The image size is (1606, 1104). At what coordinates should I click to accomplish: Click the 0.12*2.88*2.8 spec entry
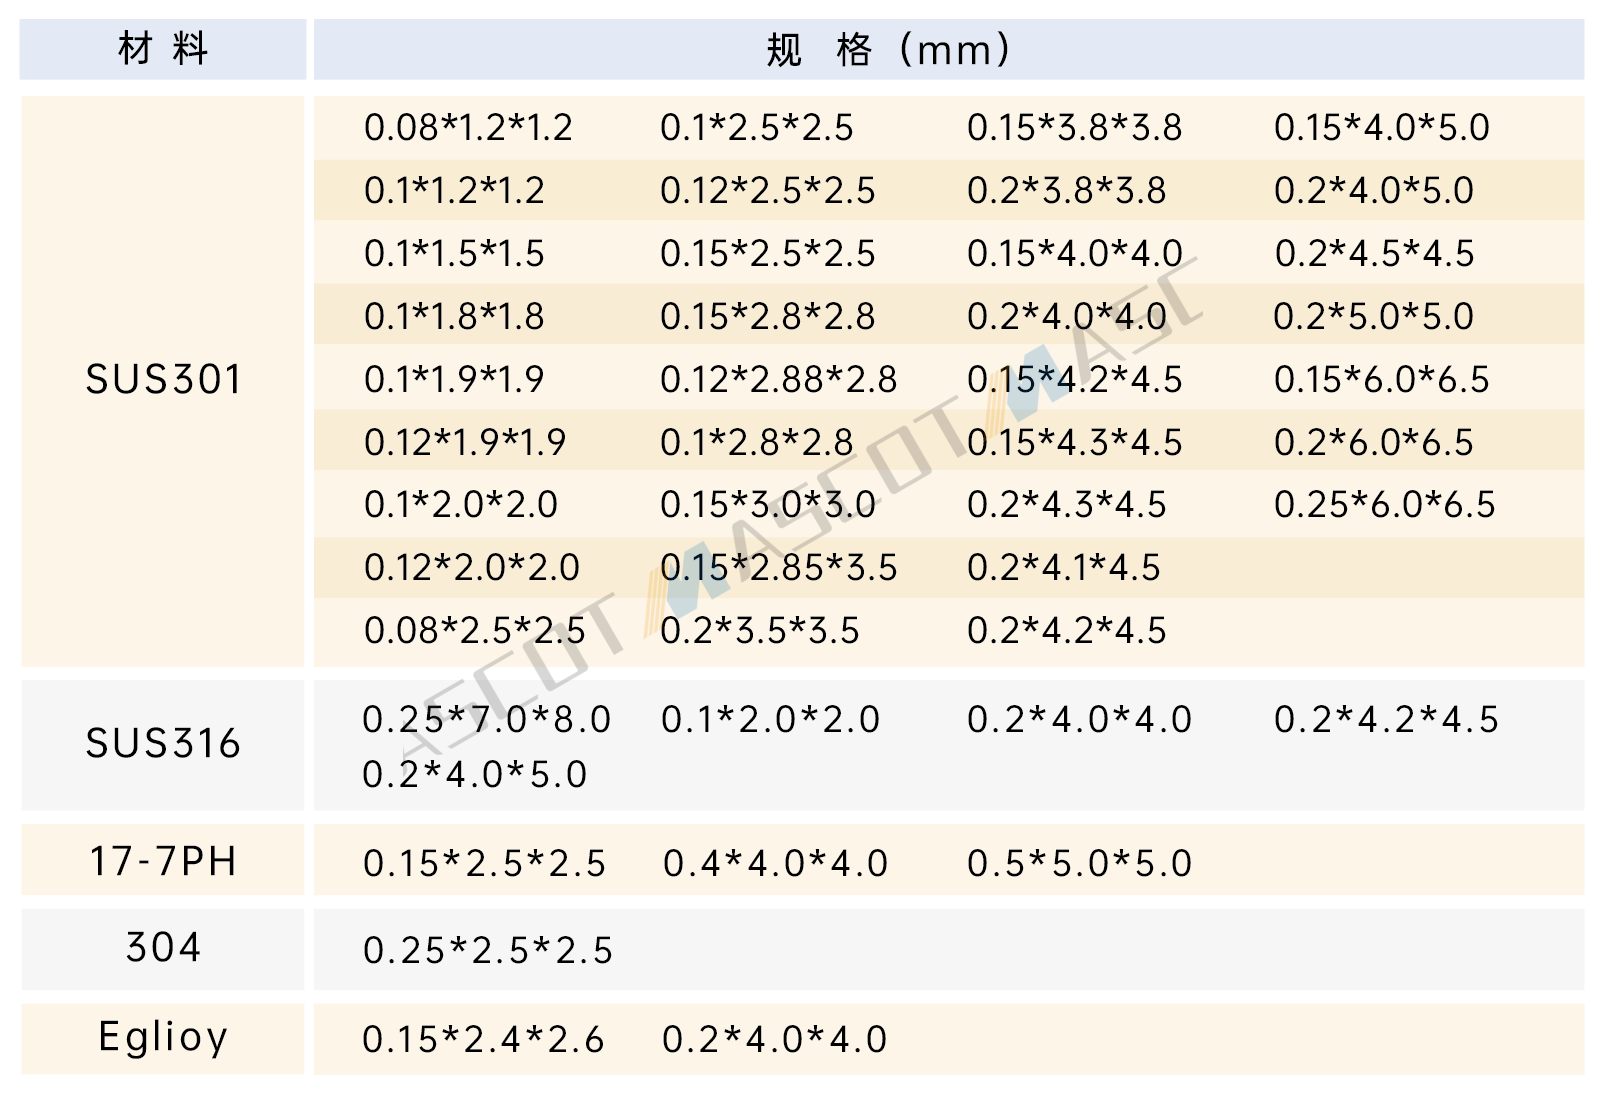pyautogui.click(x=778, y=380)
